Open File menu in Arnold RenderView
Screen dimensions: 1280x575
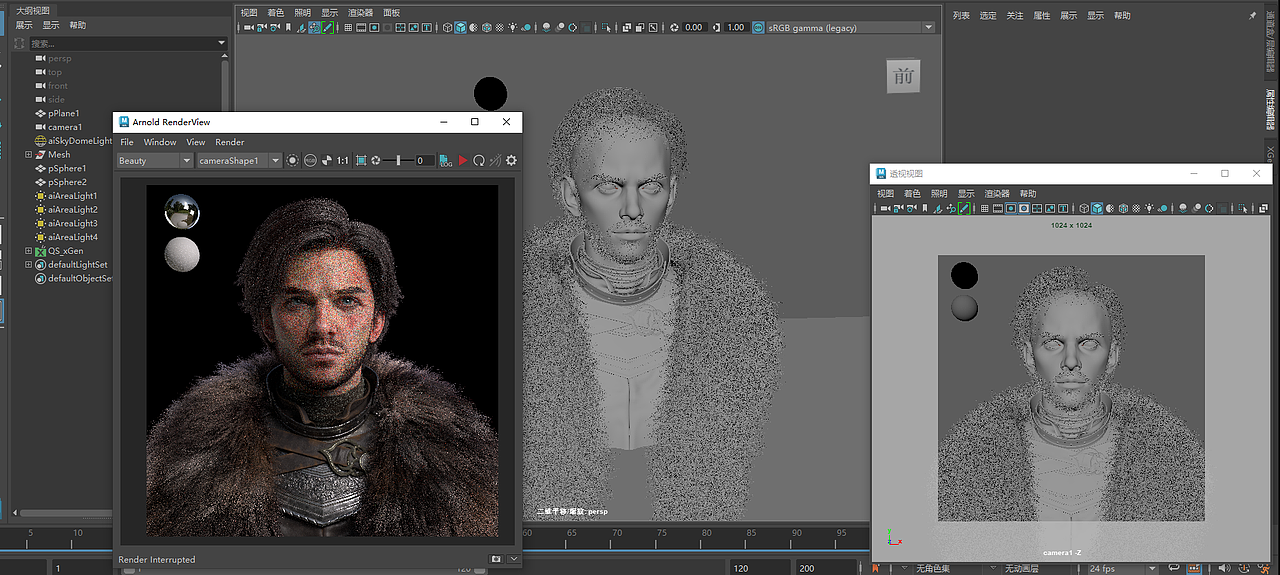[x=127, y=142]
